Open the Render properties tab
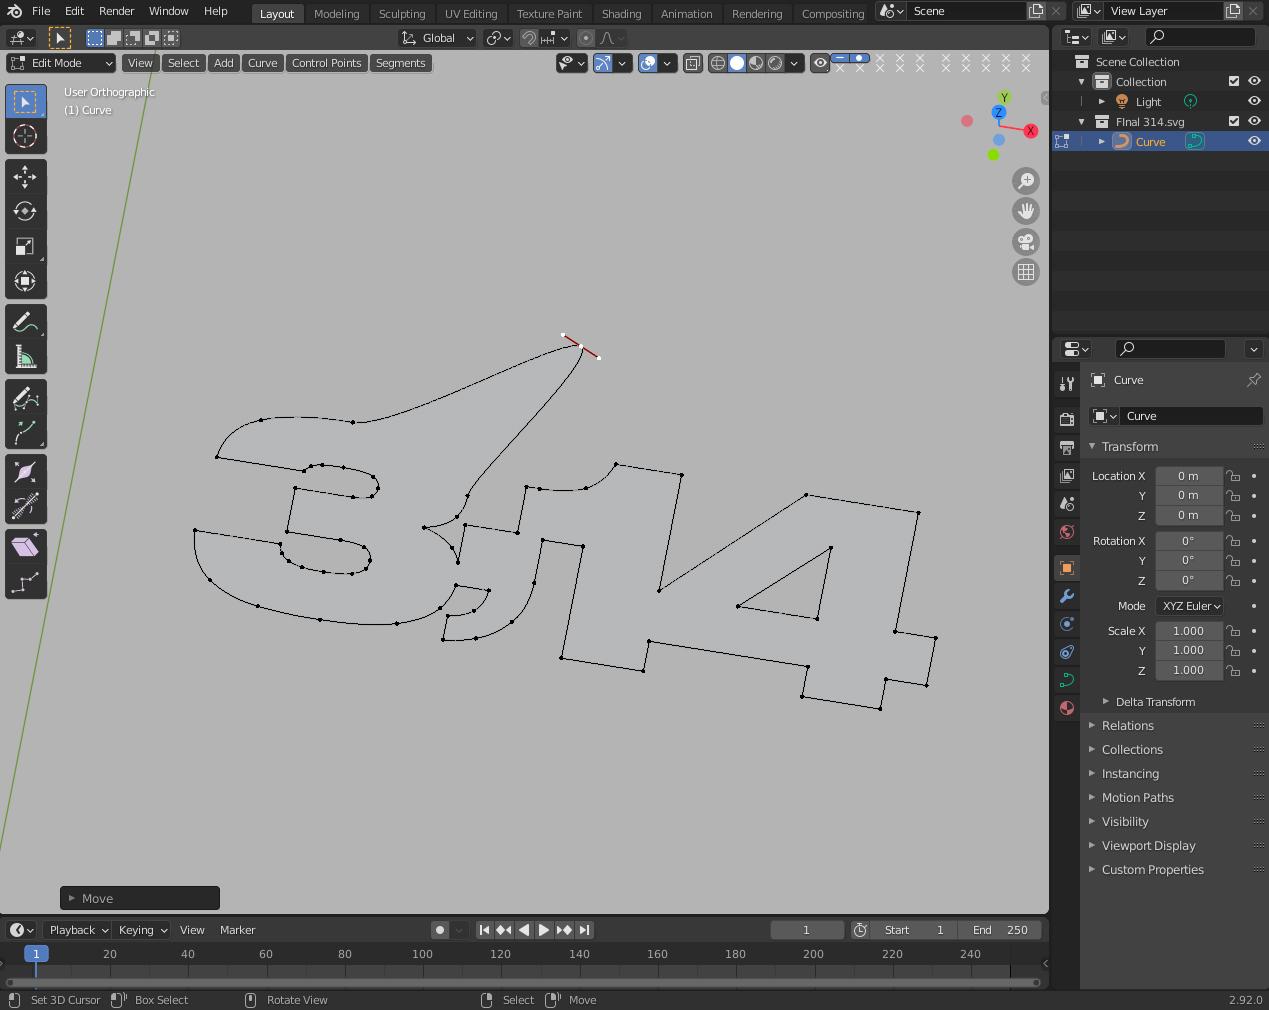This screenshot has width=1269, height=1010. tap(1067, 420)
